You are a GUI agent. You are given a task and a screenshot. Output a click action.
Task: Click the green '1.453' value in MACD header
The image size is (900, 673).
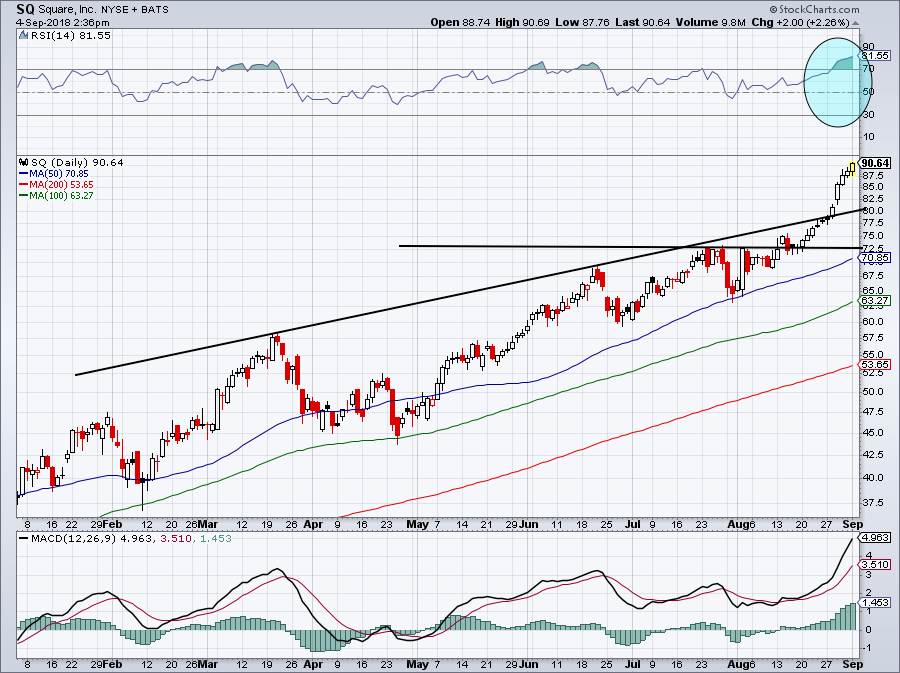coord(215,539)
